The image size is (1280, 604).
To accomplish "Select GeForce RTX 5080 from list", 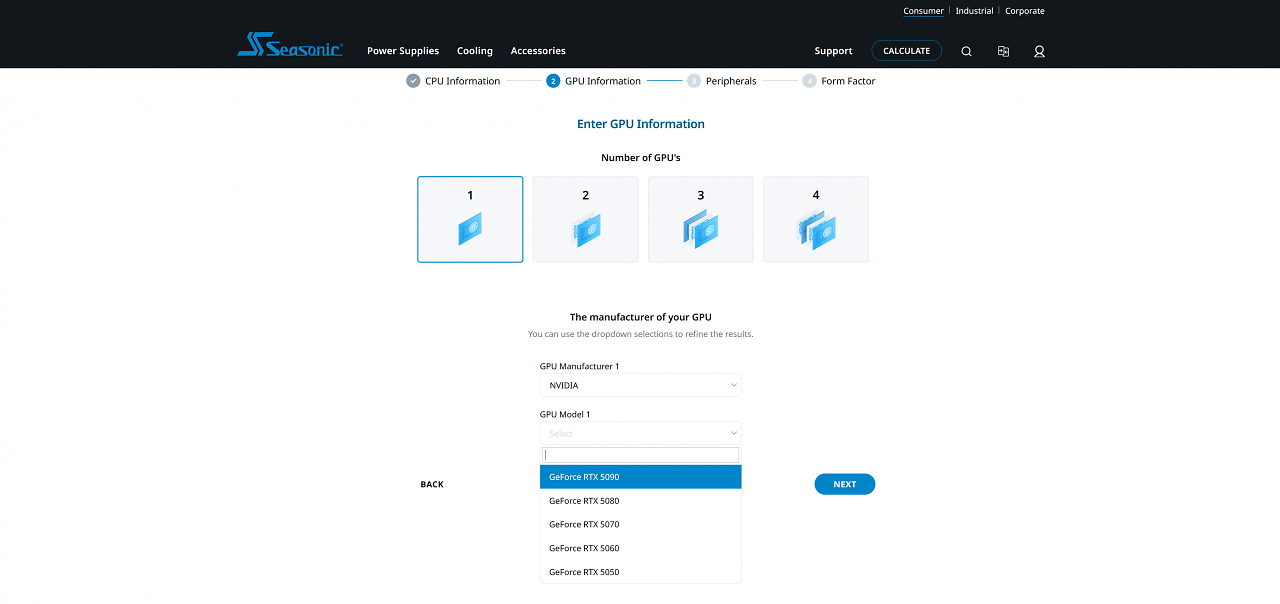I will coord(641,501).
